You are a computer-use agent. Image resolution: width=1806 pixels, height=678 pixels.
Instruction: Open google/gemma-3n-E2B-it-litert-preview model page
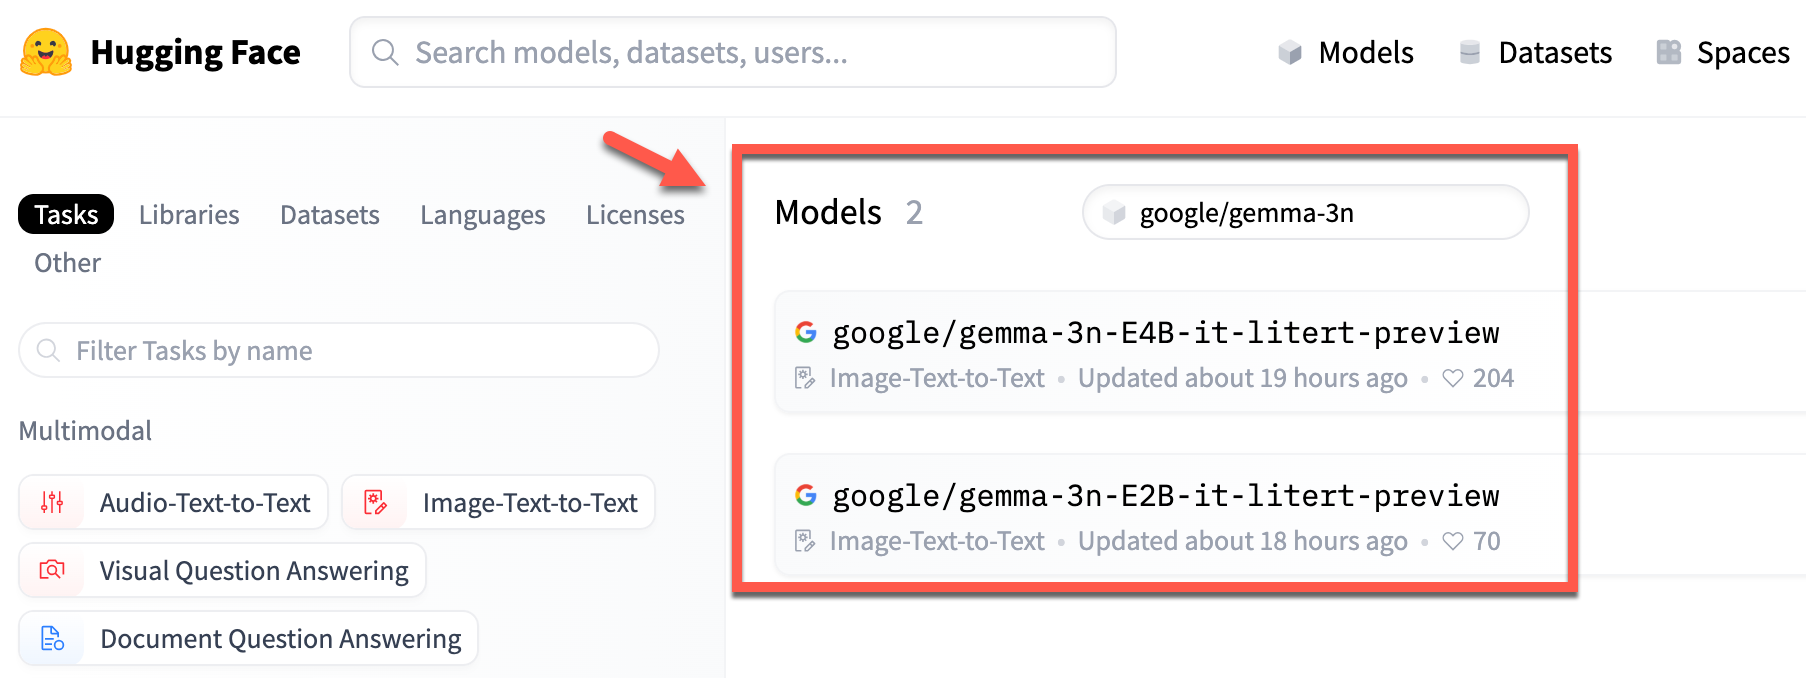tap(1165, 495)
